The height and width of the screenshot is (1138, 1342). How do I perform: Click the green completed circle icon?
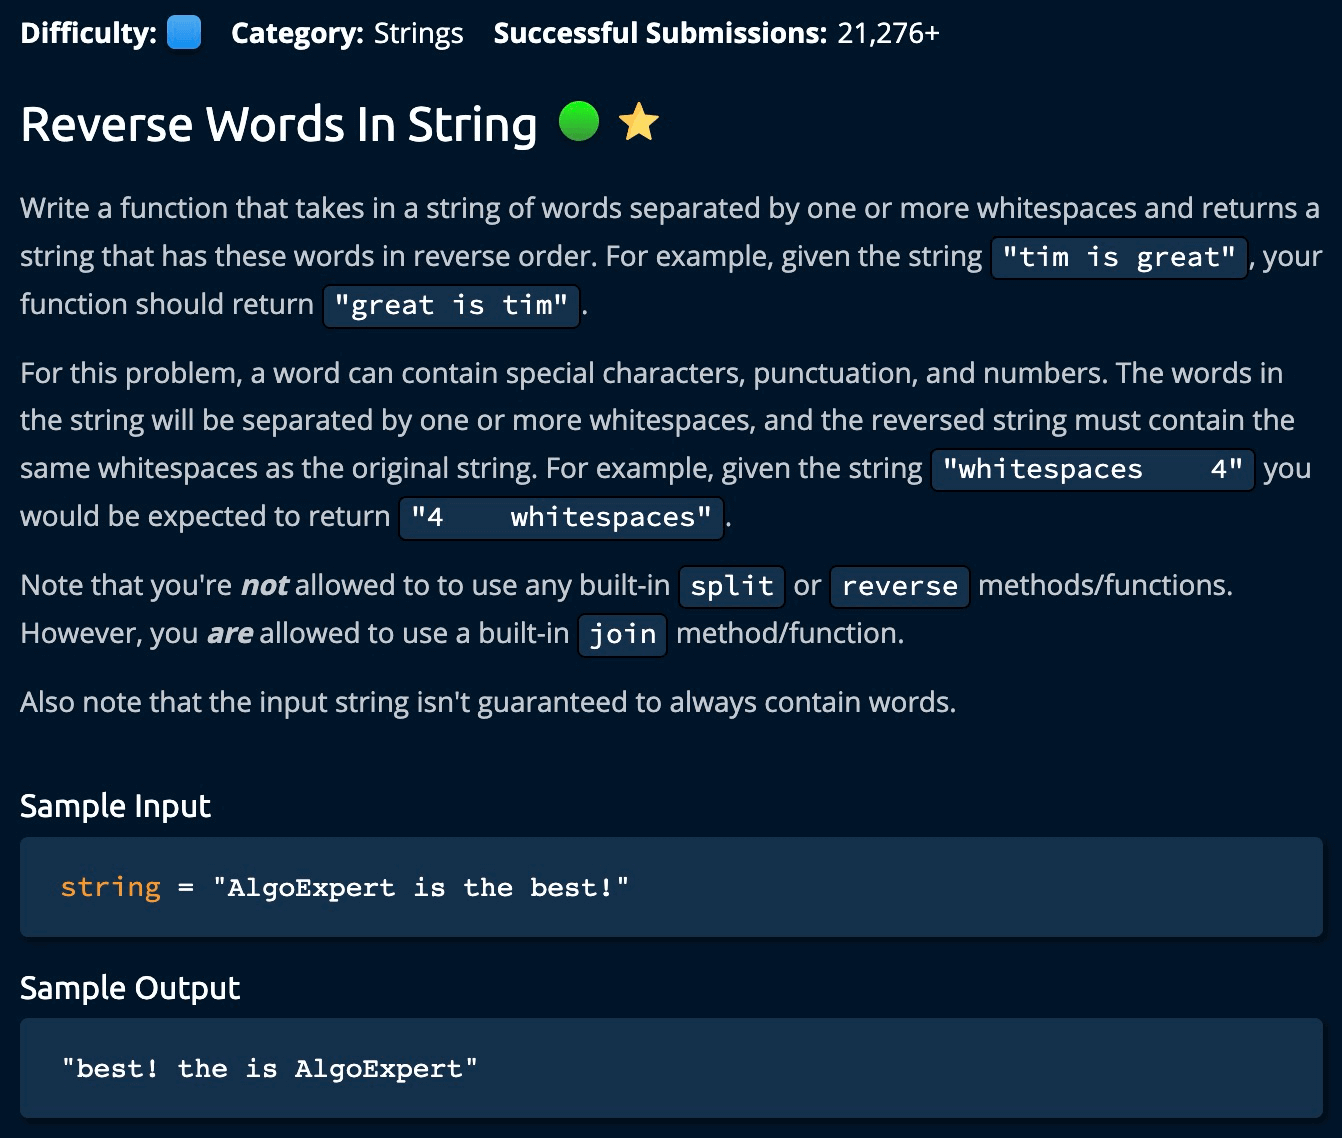[x=578, y=122]
